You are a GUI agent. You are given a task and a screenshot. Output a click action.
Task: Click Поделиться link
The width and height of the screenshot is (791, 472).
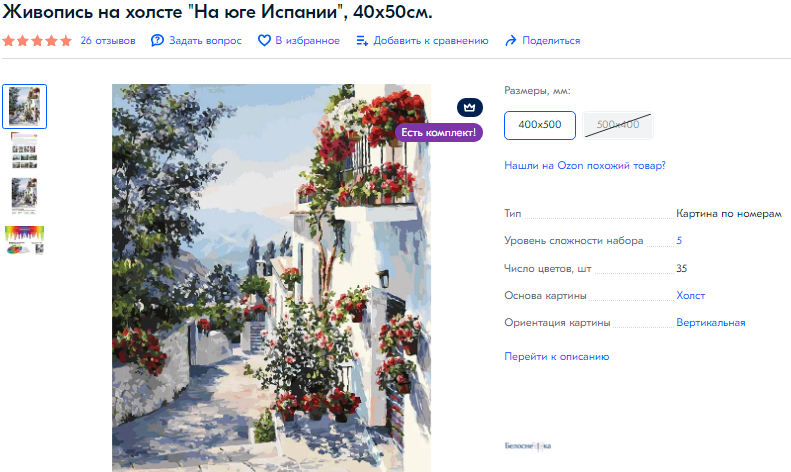tap(551, 41)
